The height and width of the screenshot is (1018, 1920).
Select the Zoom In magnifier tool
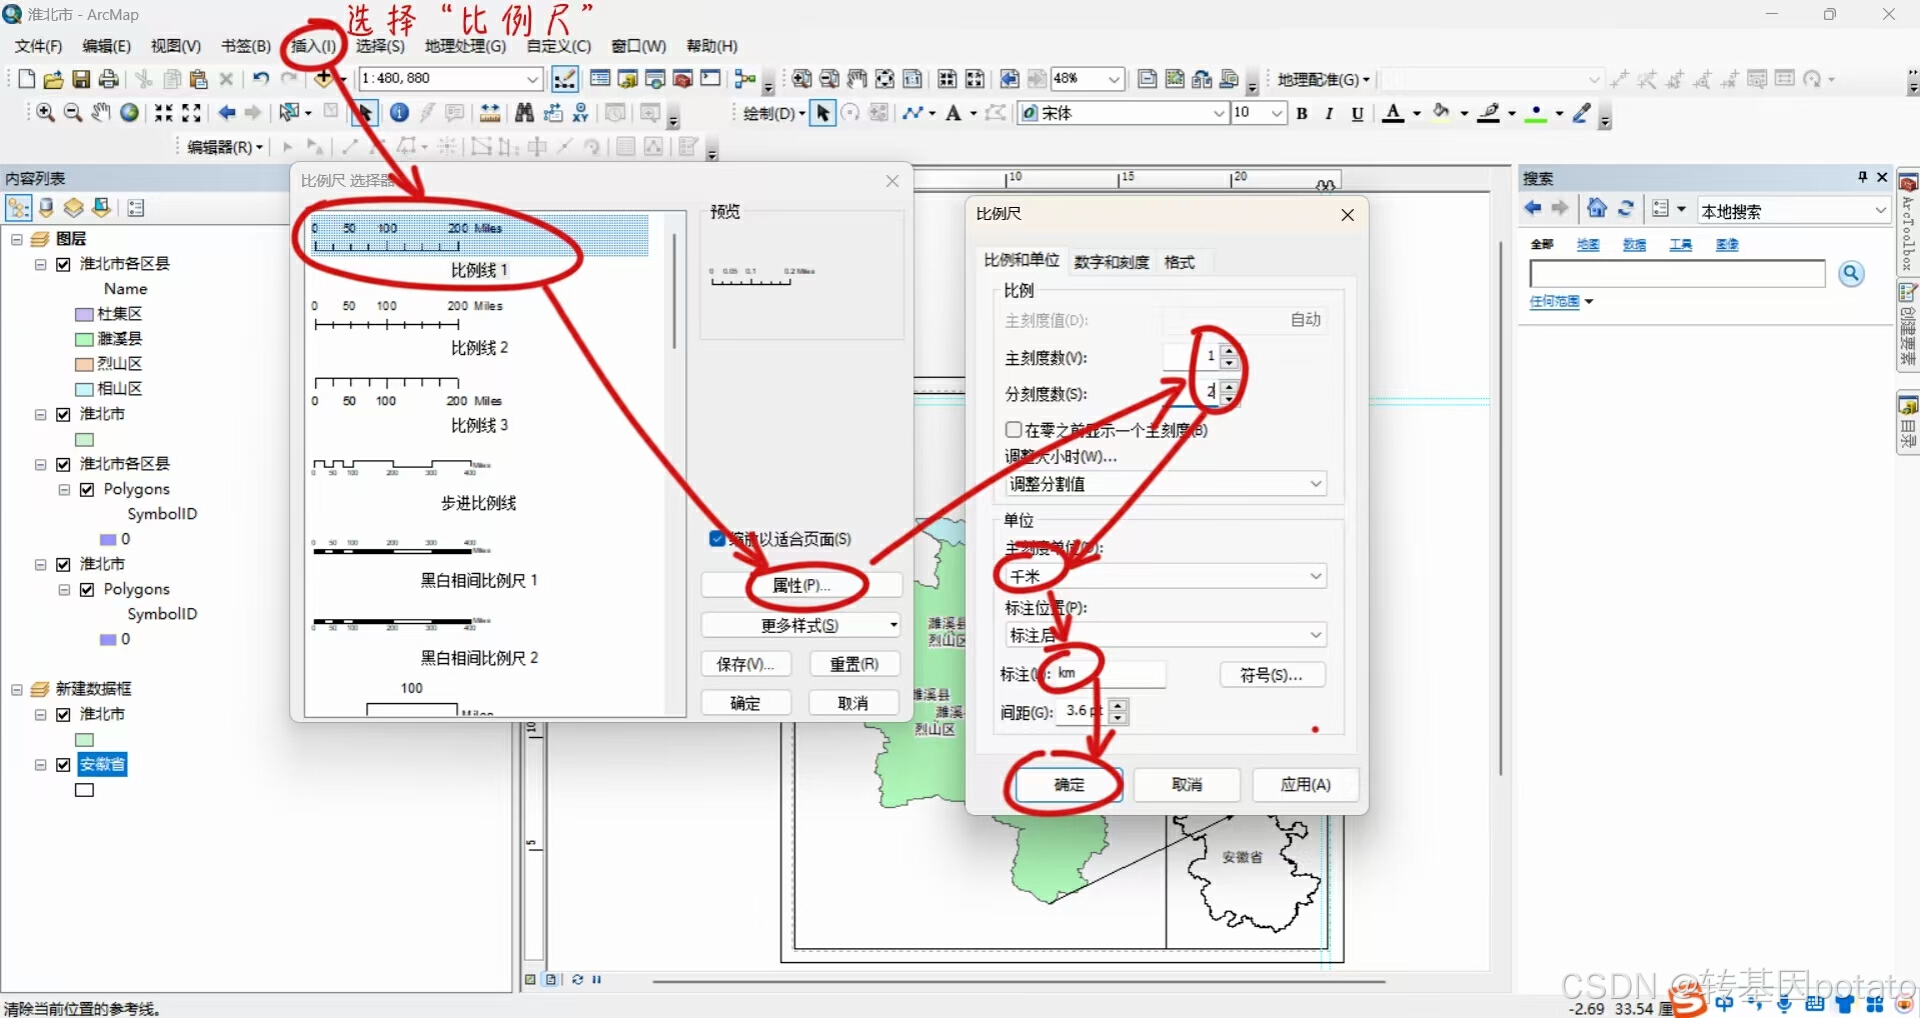pos(46,113)
